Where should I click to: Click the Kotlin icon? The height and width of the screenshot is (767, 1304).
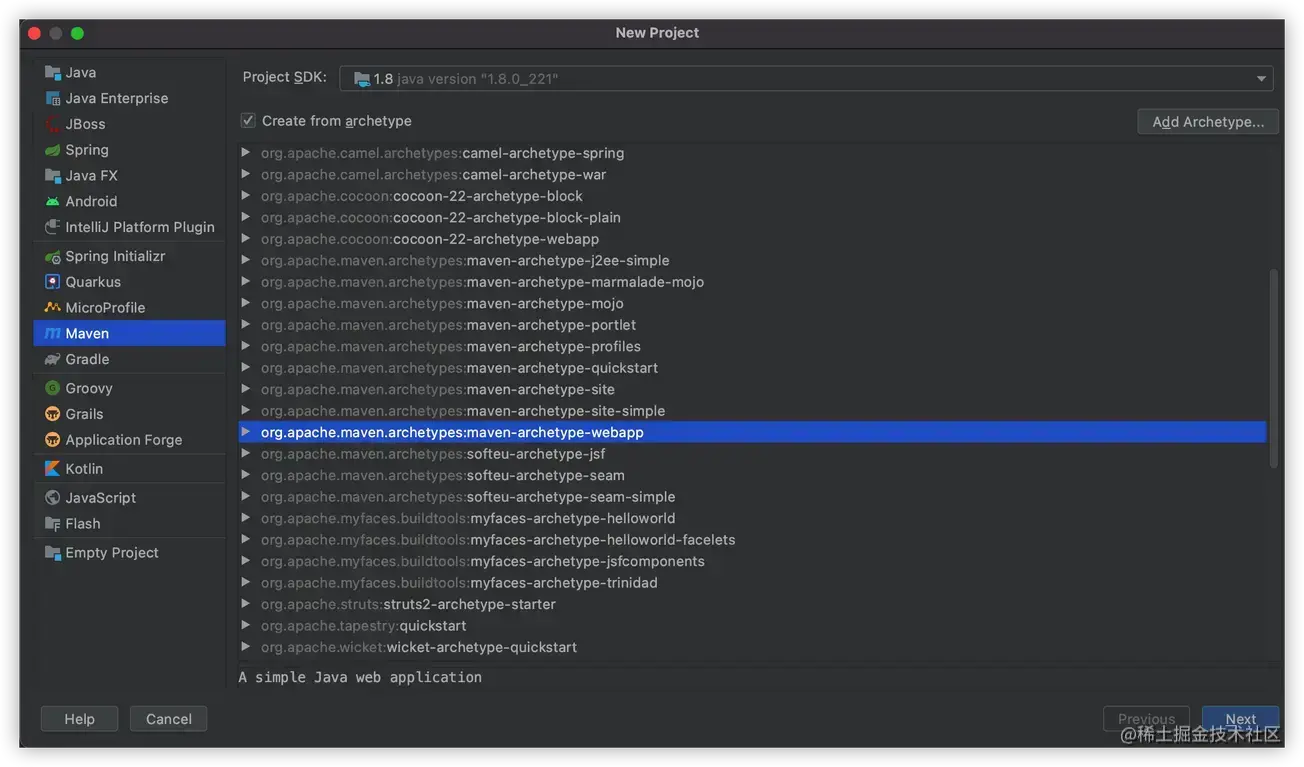click(53, 469)
